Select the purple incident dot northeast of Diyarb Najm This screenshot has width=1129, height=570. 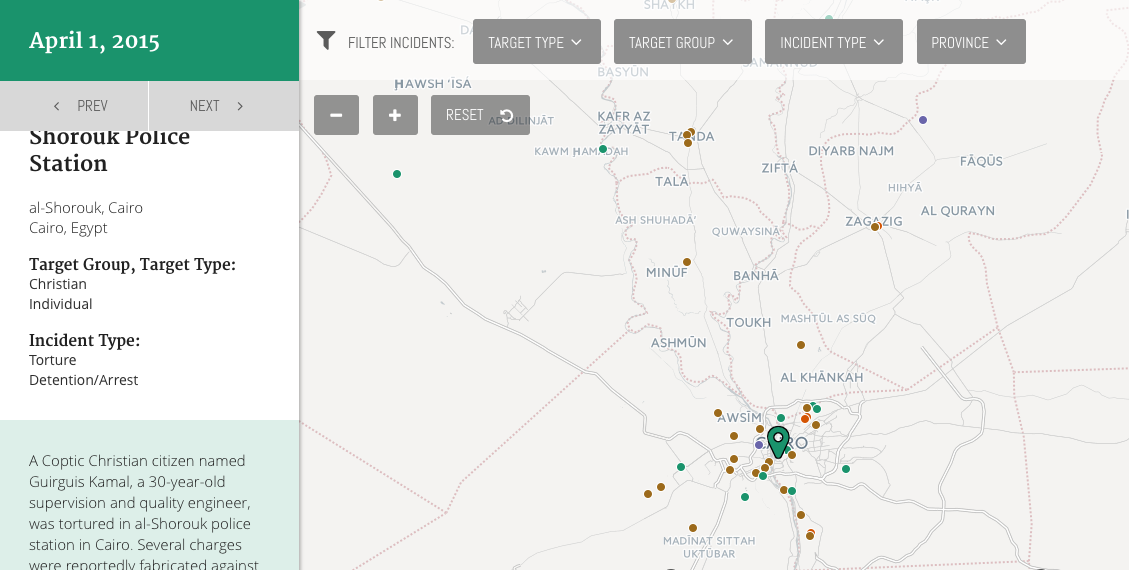tap(923, 120)
